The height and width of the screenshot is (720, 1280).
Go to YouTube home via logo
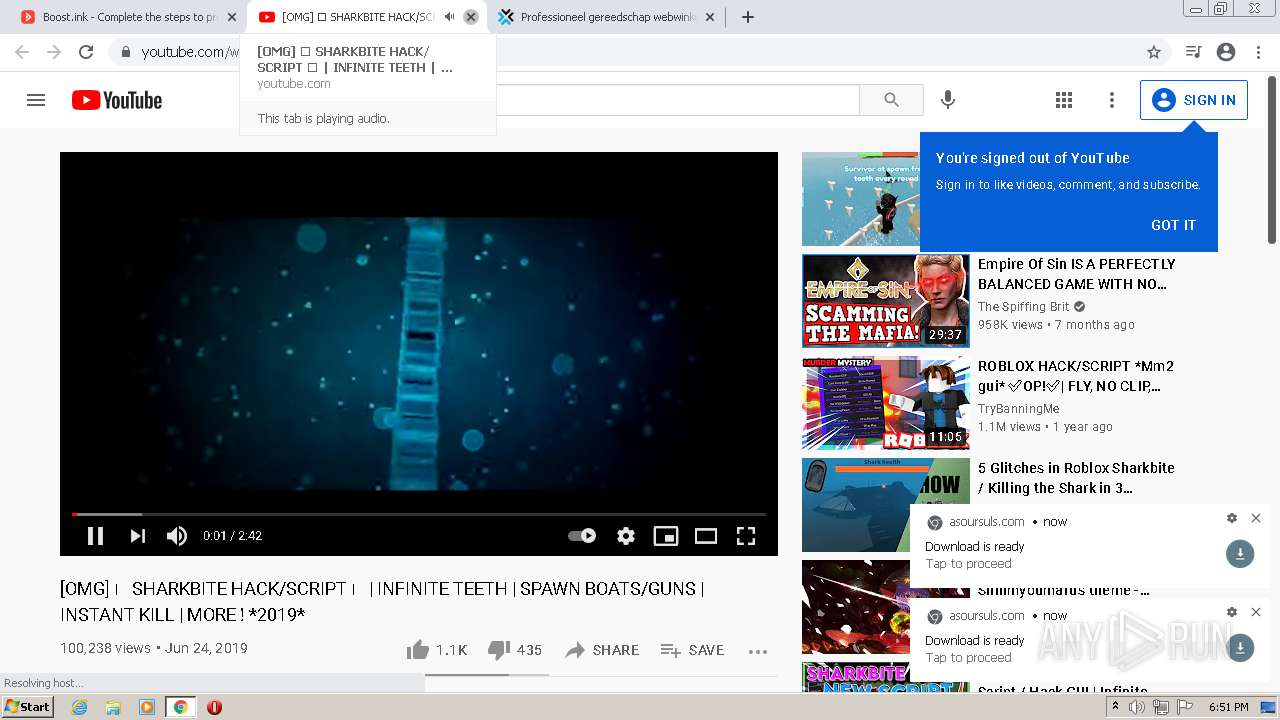pos(117,100)
